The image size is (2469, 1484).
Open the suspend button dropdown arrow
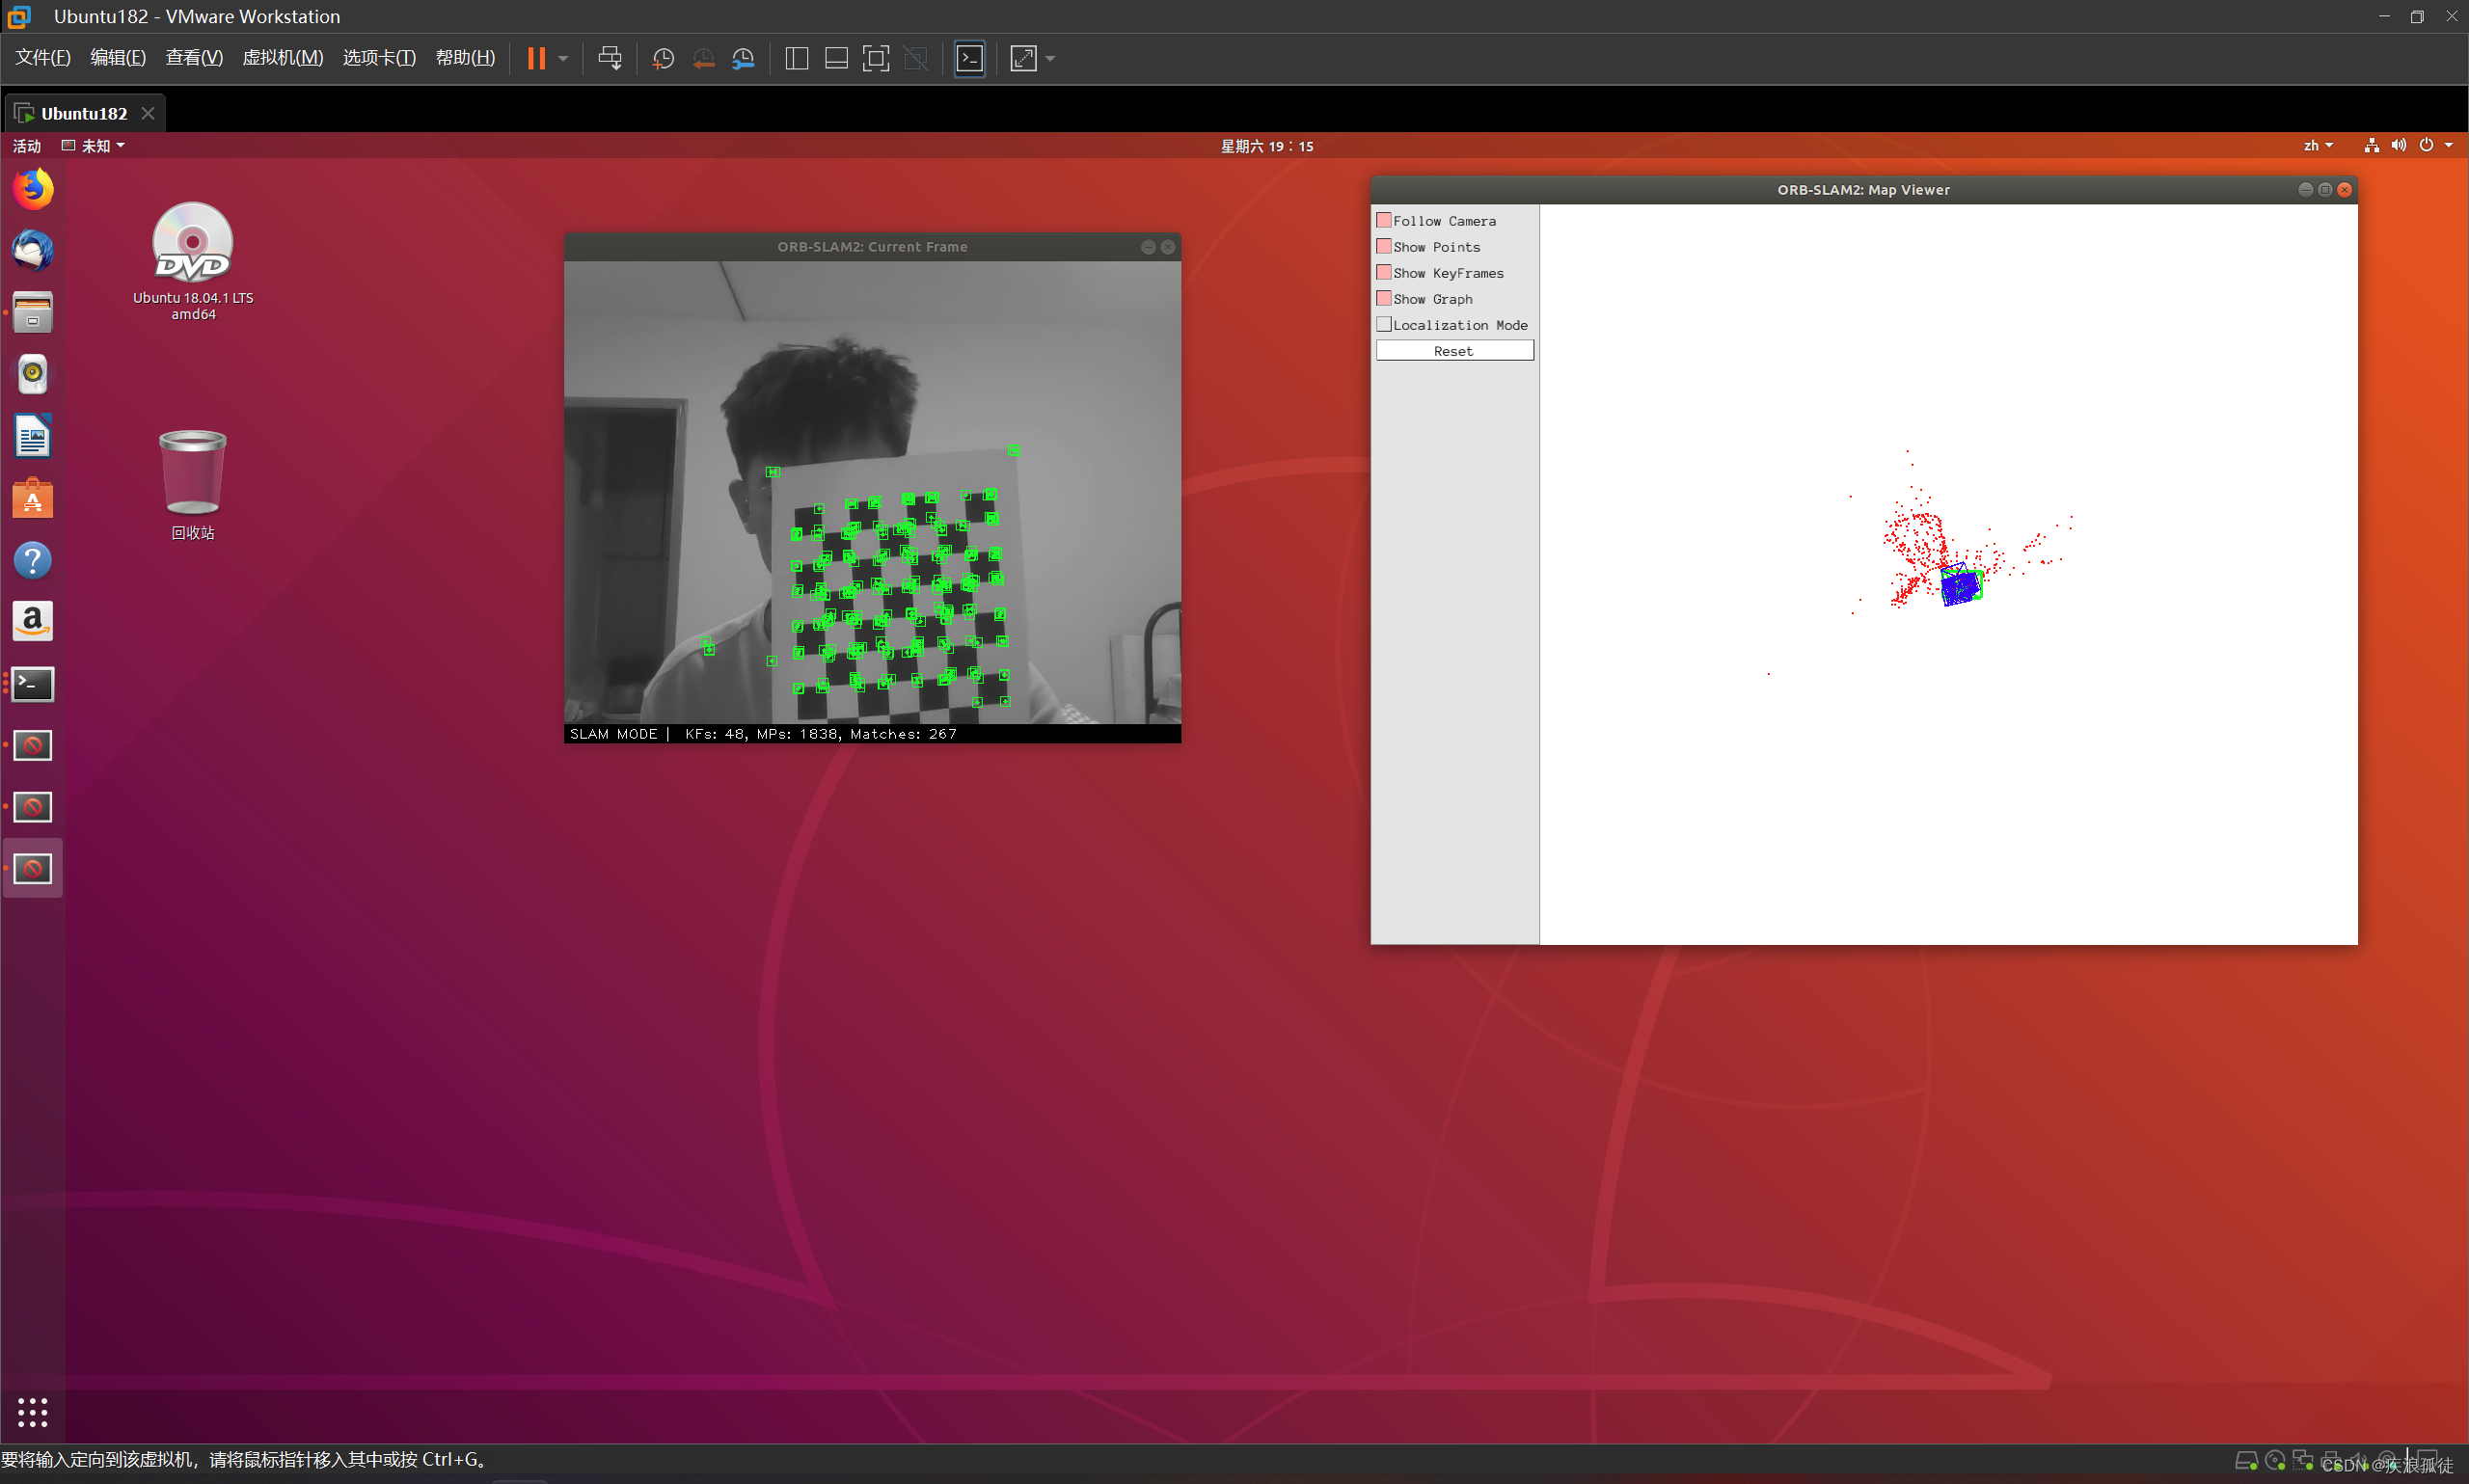(x=563, y=58)
